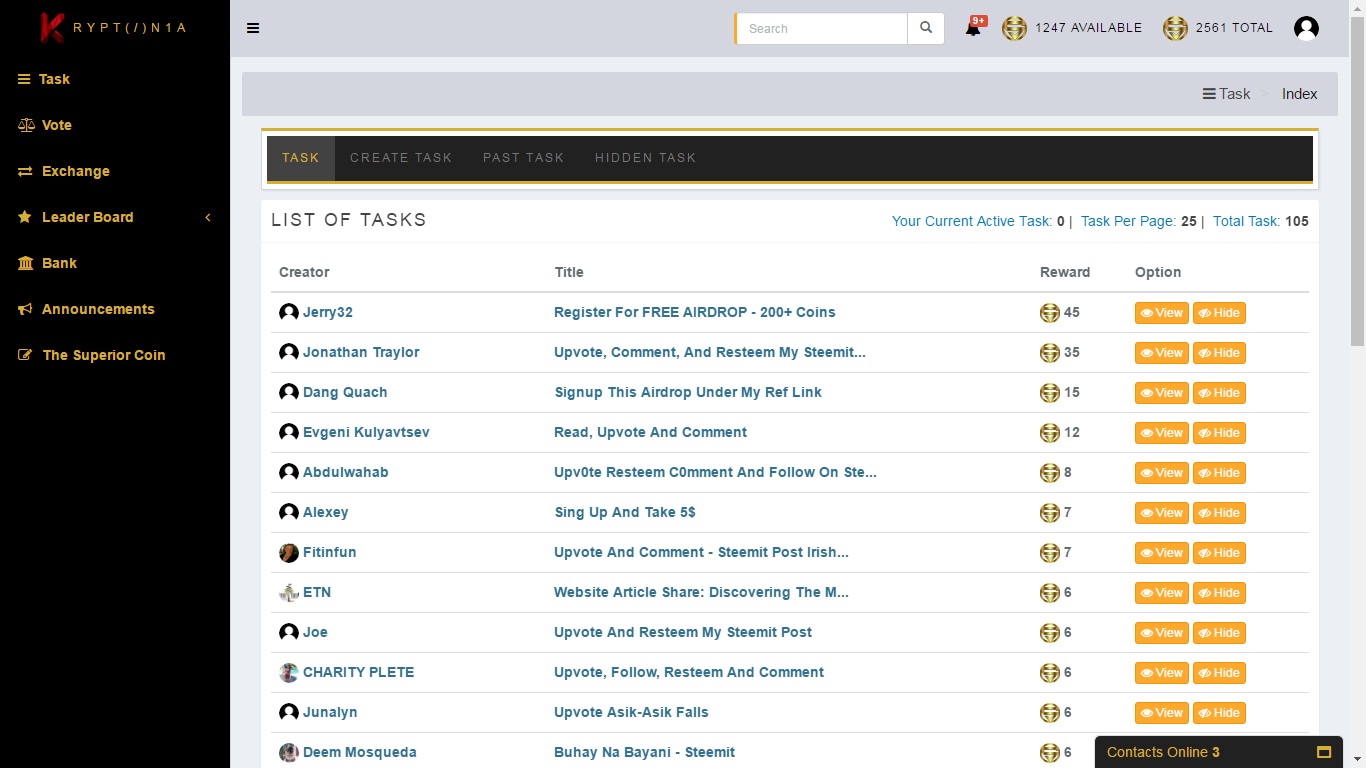Click the page vertical scrollbar
Screen dimensions: 1366x768
(x=1357, y=180)
